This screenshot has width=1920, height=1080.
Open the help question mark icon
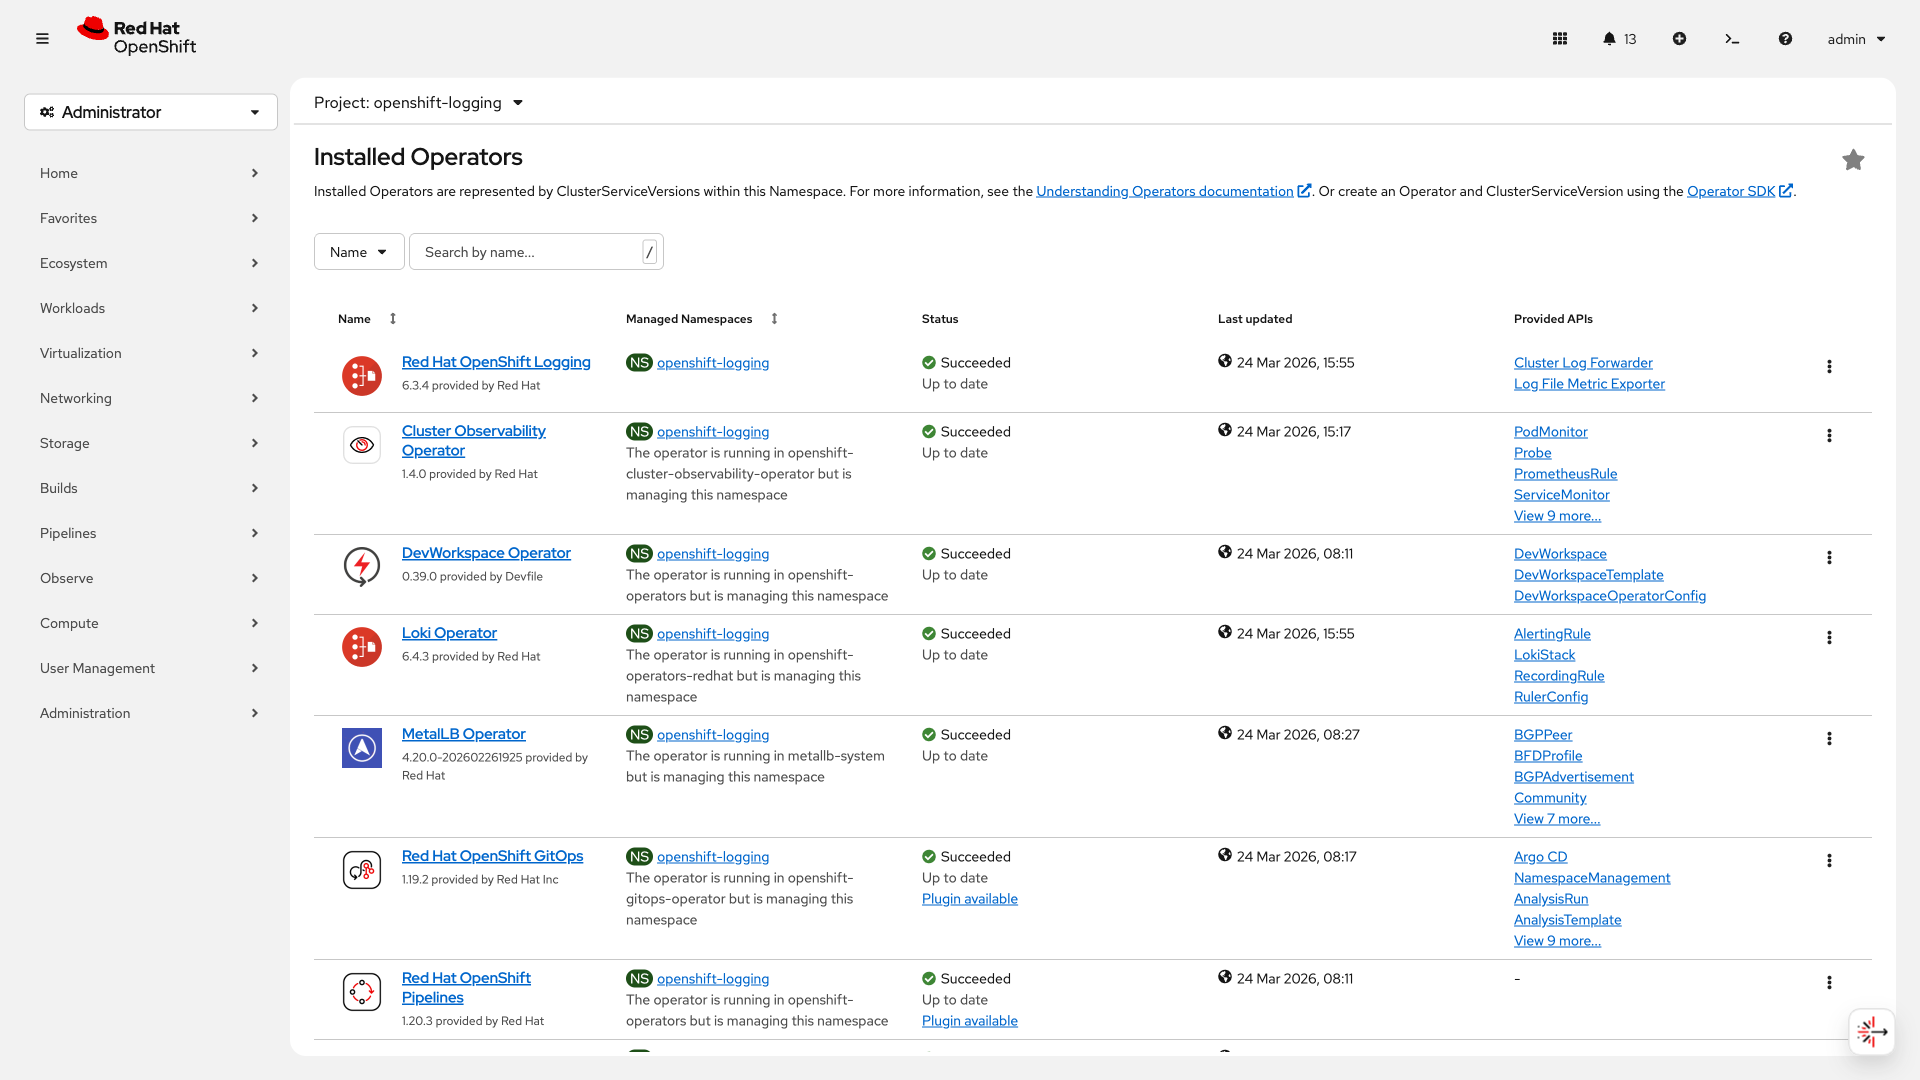(1785, 39)
